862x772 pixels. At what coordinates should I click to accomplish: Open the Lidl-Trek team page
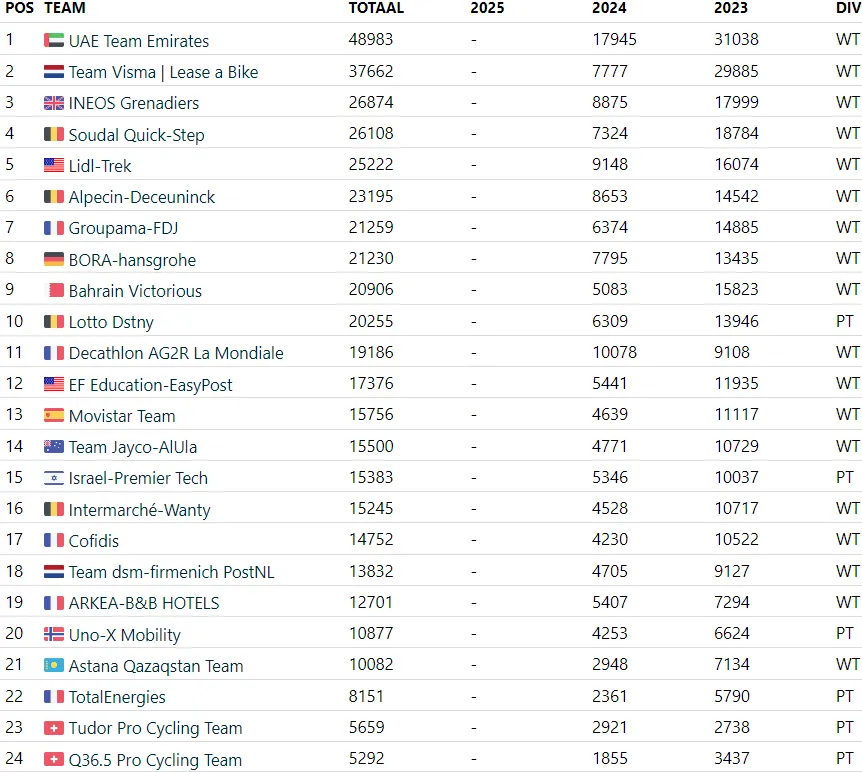(100, 166)
